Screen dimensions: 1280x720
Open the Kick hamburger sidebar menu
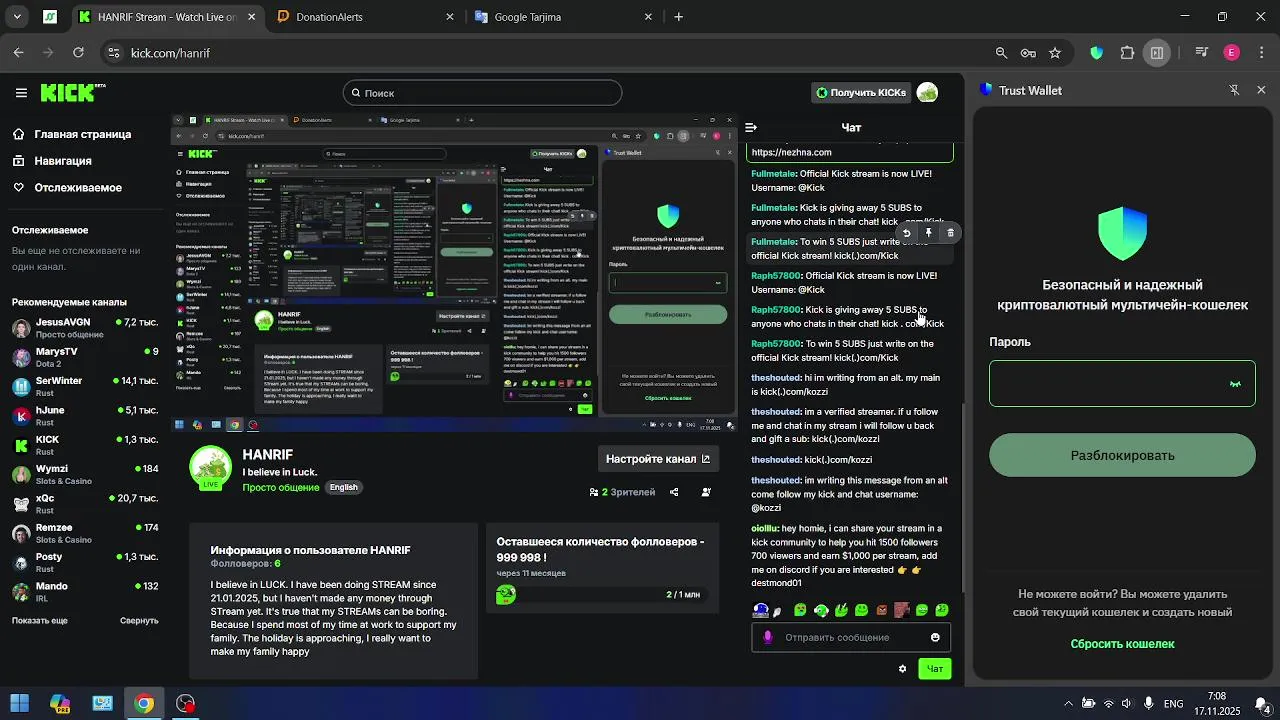click(21, 93)
